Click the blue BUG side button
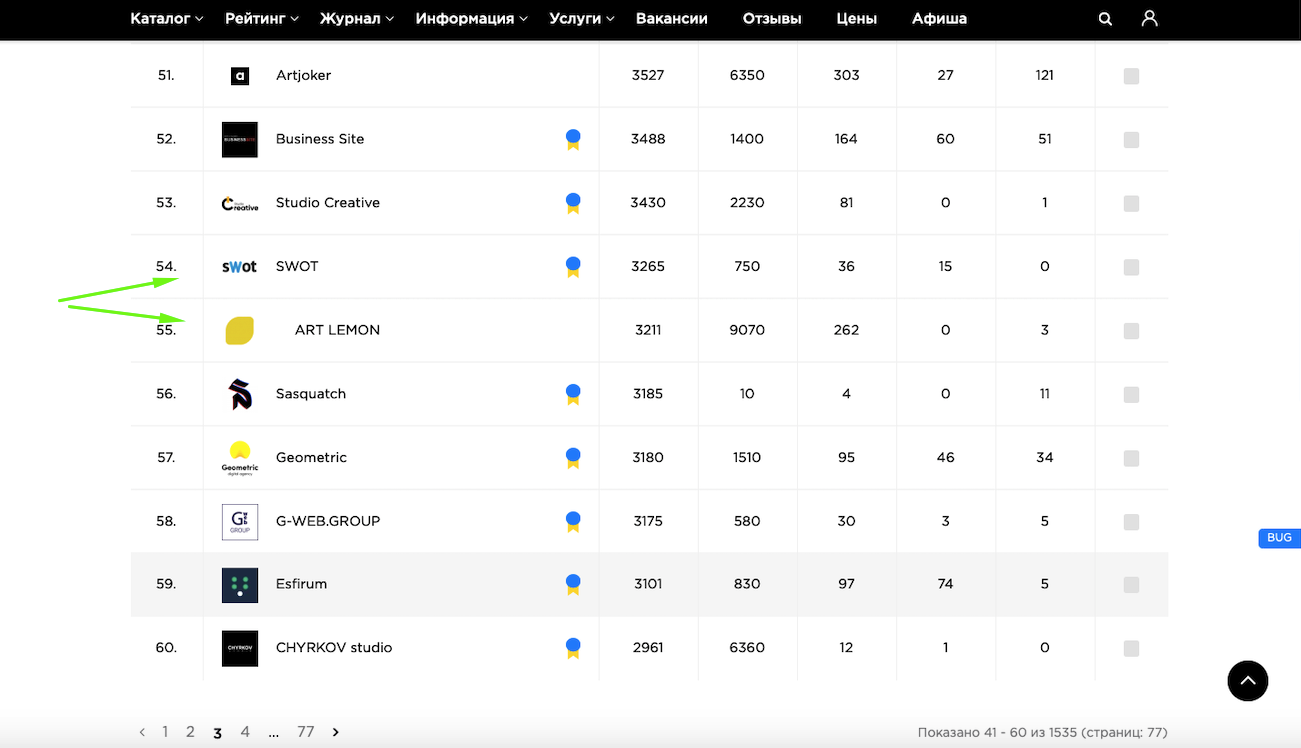The height and width of the screenshot is (748, 1301). [x=1279, y=538]
